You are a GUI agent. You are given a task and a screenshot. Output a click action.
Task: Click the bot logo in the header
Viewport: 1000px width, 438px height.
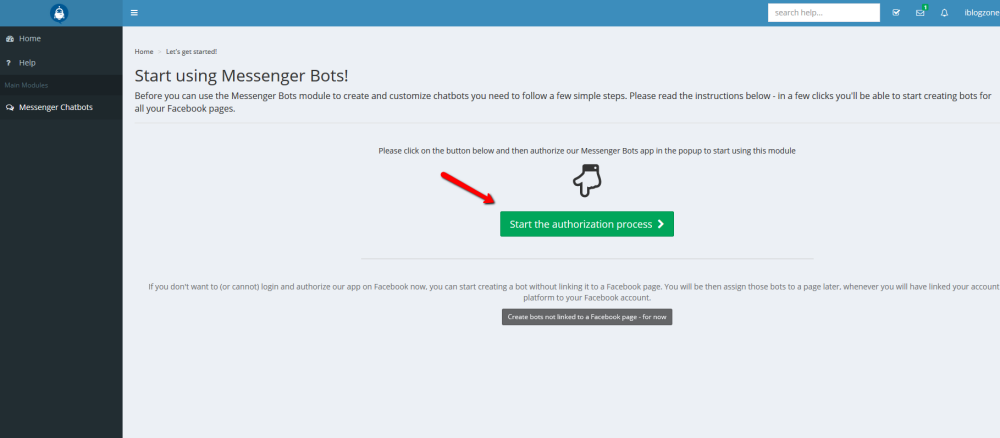pos(59,13)
